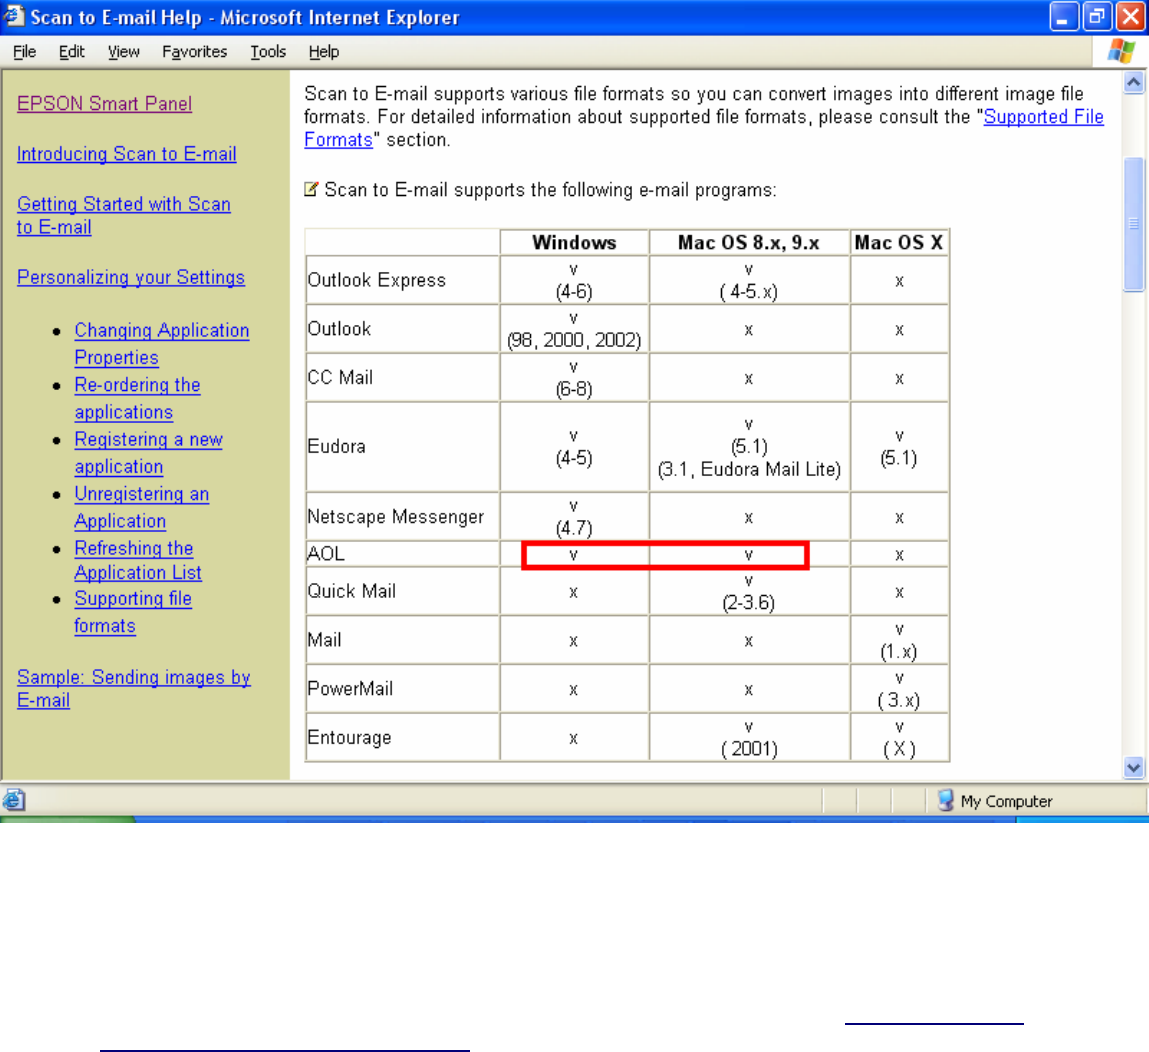This screenshot has width=1149, height=1052.
Task: Open Getting Started with Scan to E-mail
Action: pyautogui.click(x=123, y=215)
